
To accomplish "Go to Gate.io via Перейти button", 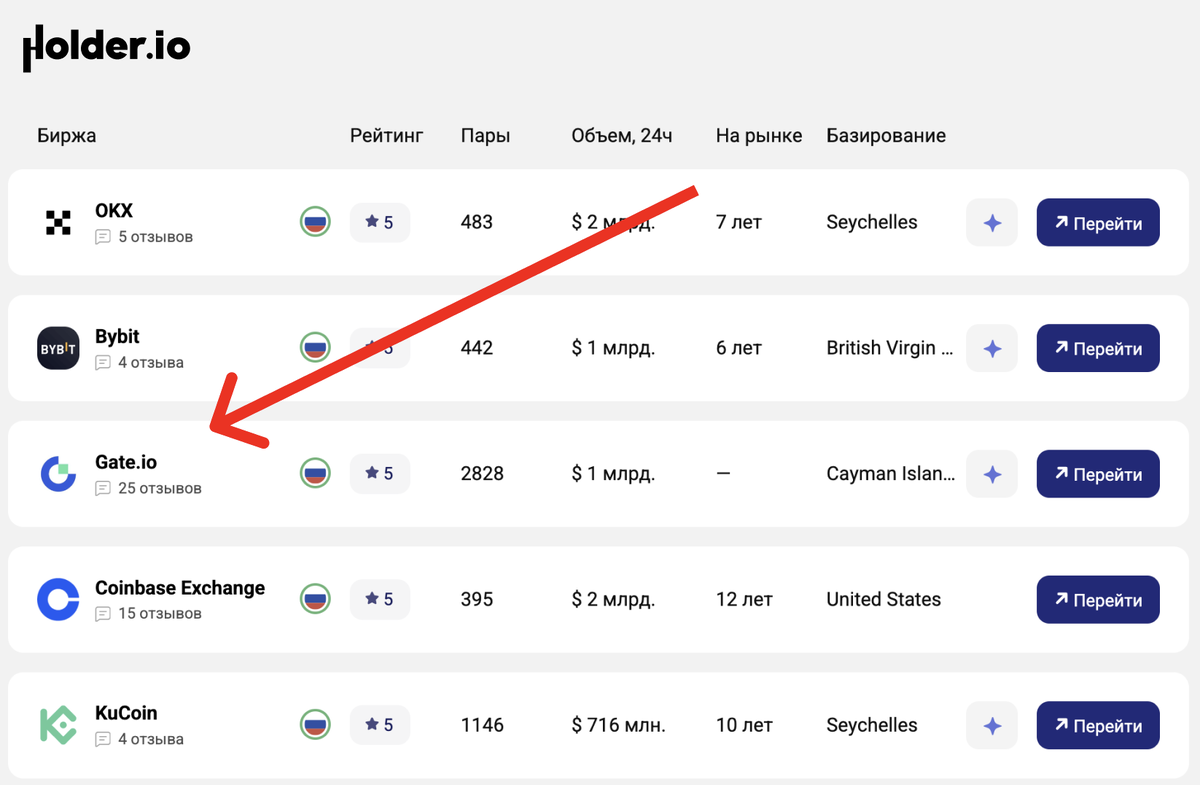I will pyautogui.click(x=1098, y=474).
